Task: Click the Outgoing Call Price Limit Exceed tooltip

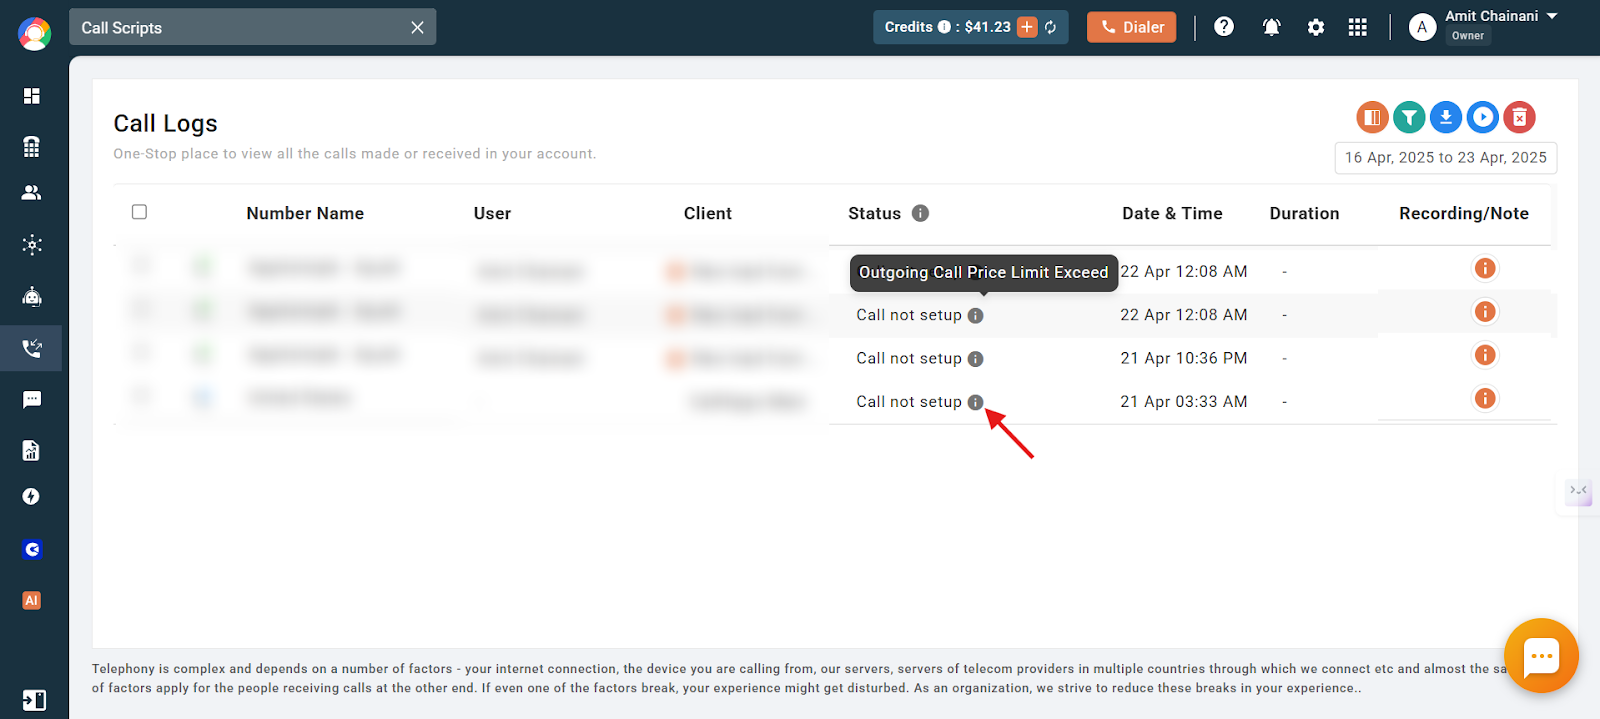Action: pyautogui.click(x=984, y=272)
